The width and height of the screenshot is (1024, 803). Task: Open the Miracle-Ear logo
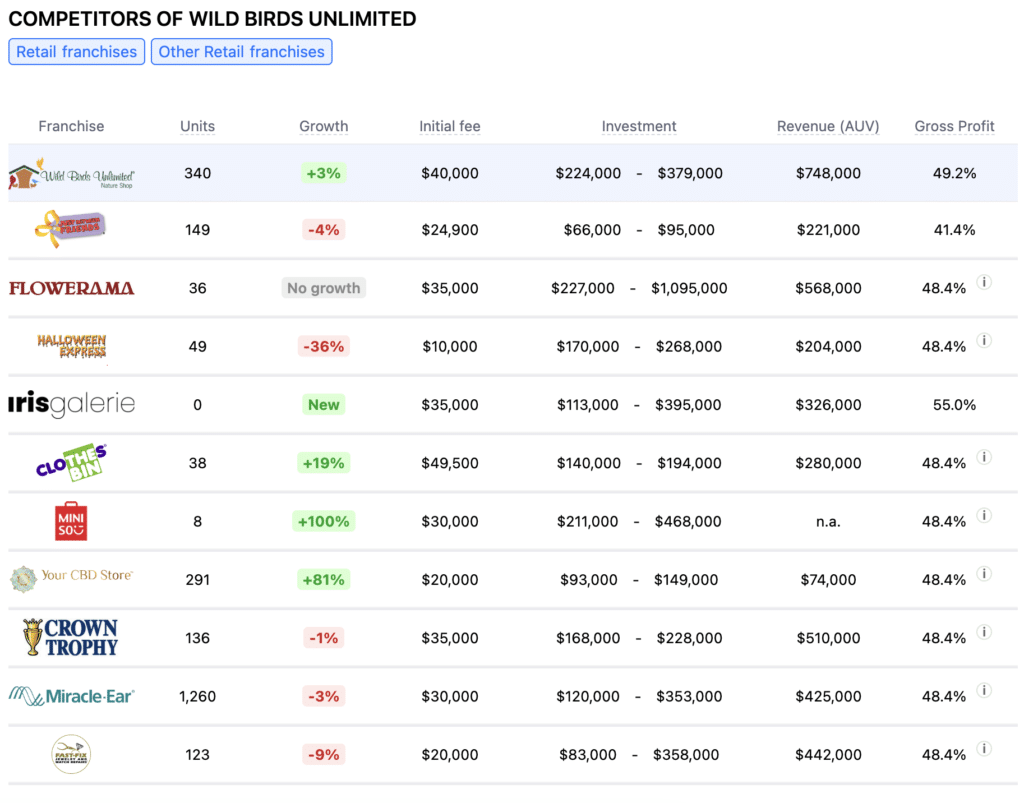[71, 696]
